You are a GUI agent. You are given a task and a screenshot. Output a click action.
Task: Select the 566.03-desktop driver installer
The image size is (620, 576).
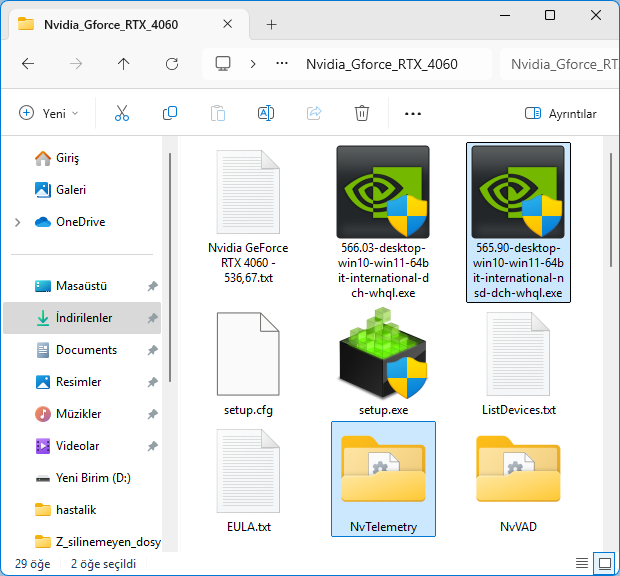pyautogui.click(x=383, y=222)
